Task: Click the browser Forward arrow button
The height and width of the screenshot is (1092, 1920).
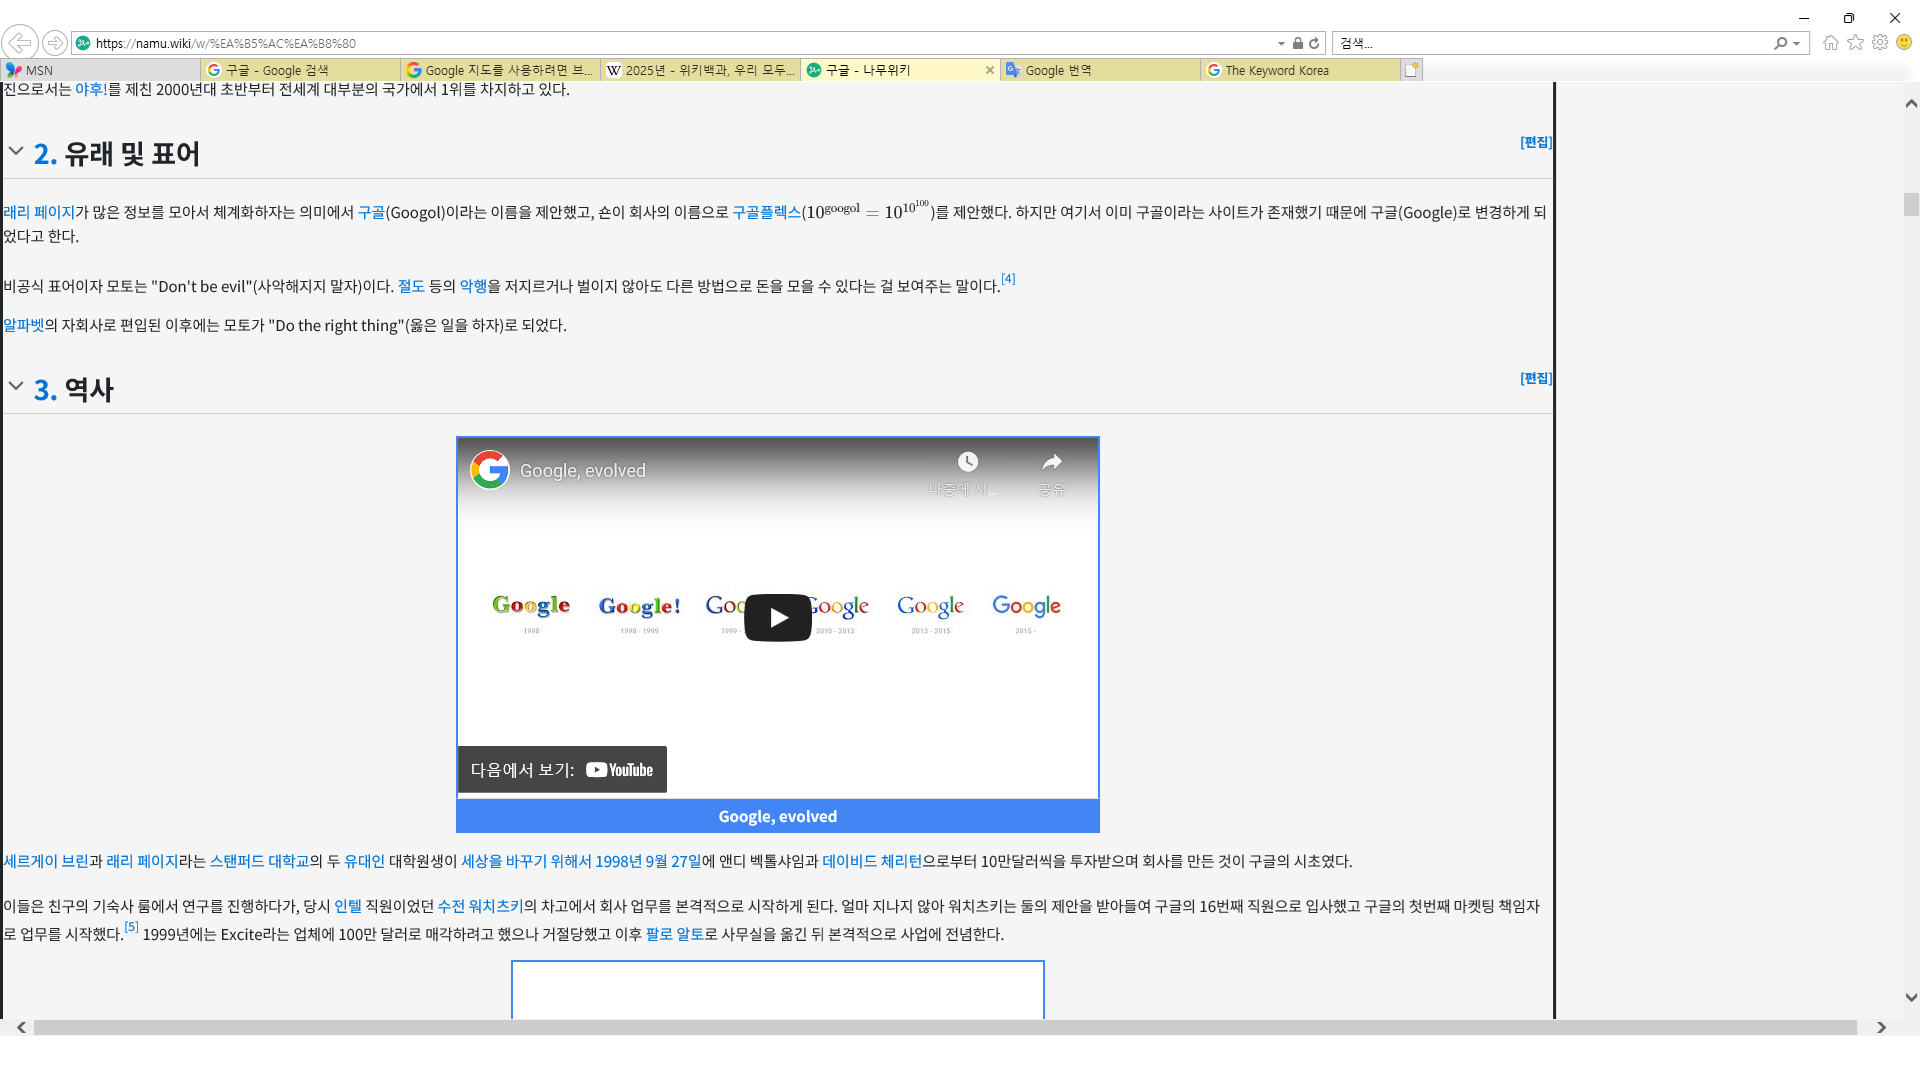Action: tap(55, 43)
